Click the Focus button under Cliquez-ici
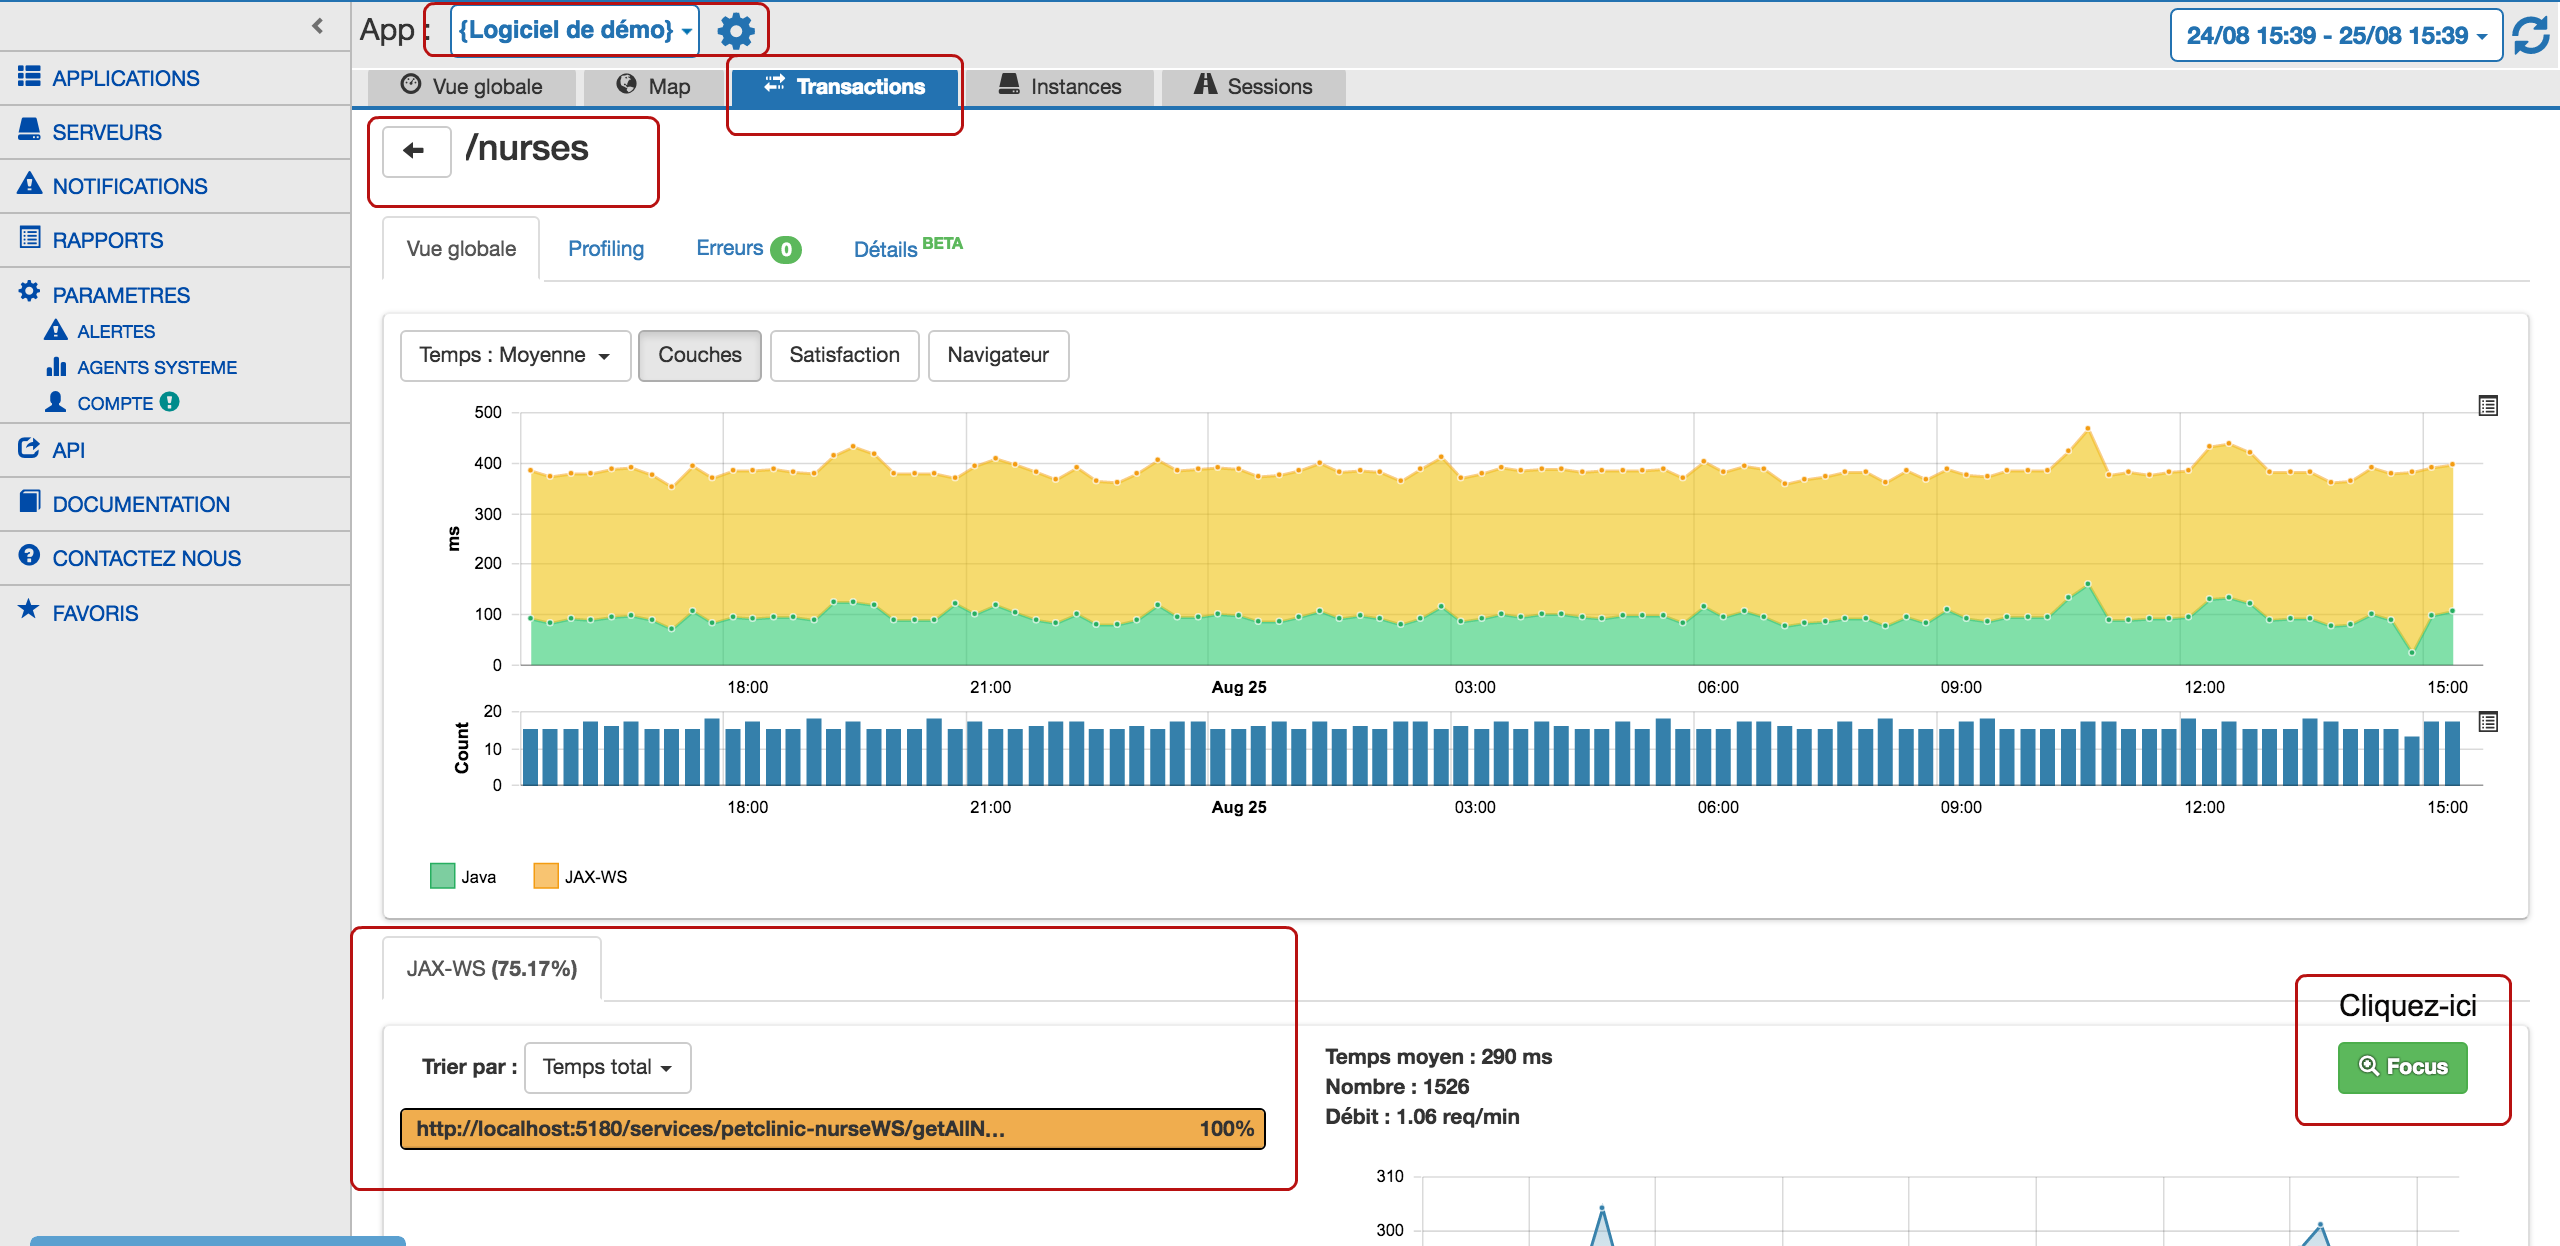2560x1246 pixels. 2403,1067
